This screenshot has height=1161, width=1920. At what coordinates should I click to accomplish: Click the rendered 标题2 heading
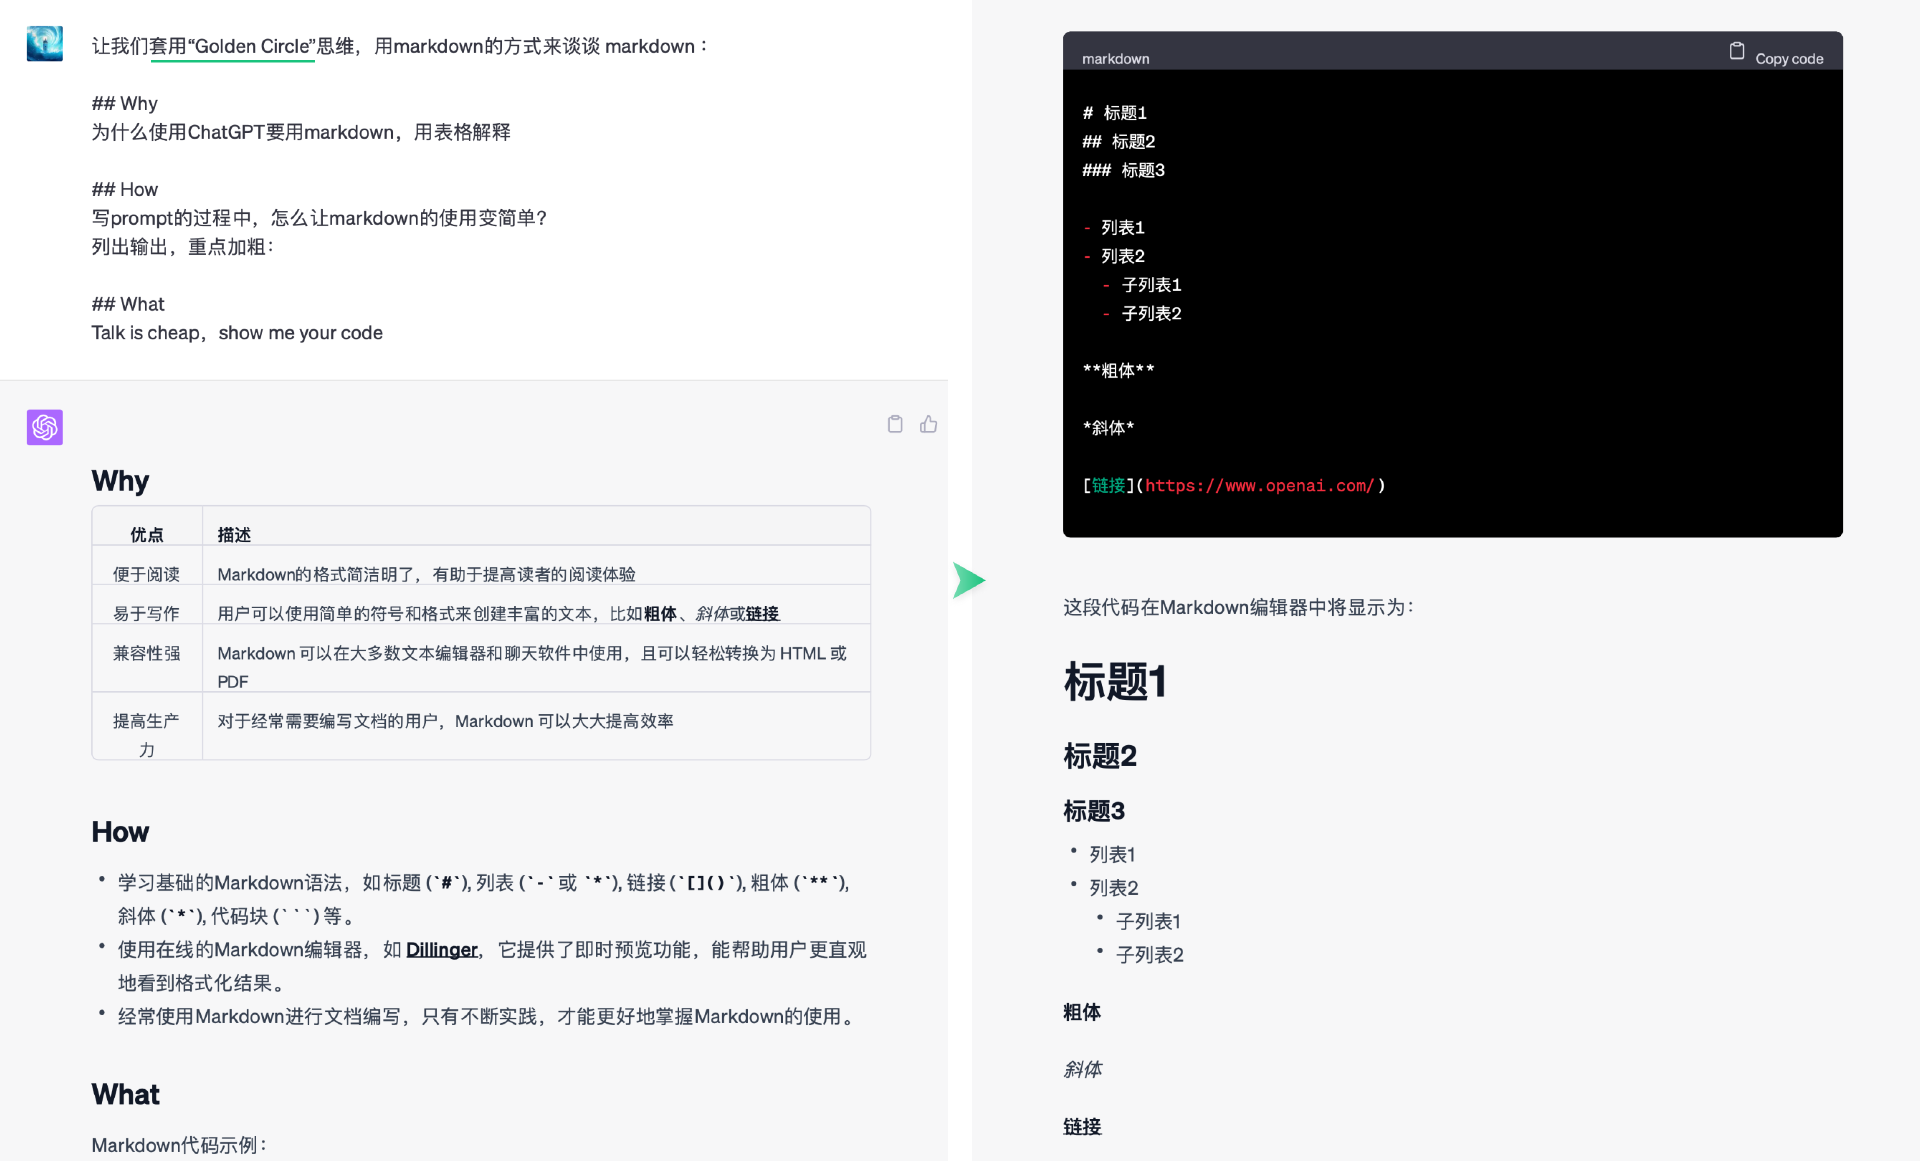click(1100, 756)
